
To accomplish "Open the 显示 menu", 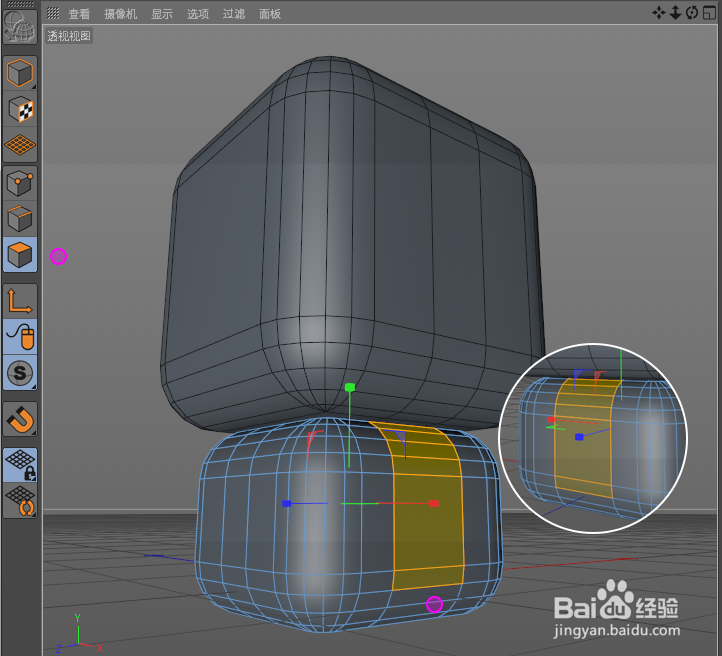I will pos(162,14).
